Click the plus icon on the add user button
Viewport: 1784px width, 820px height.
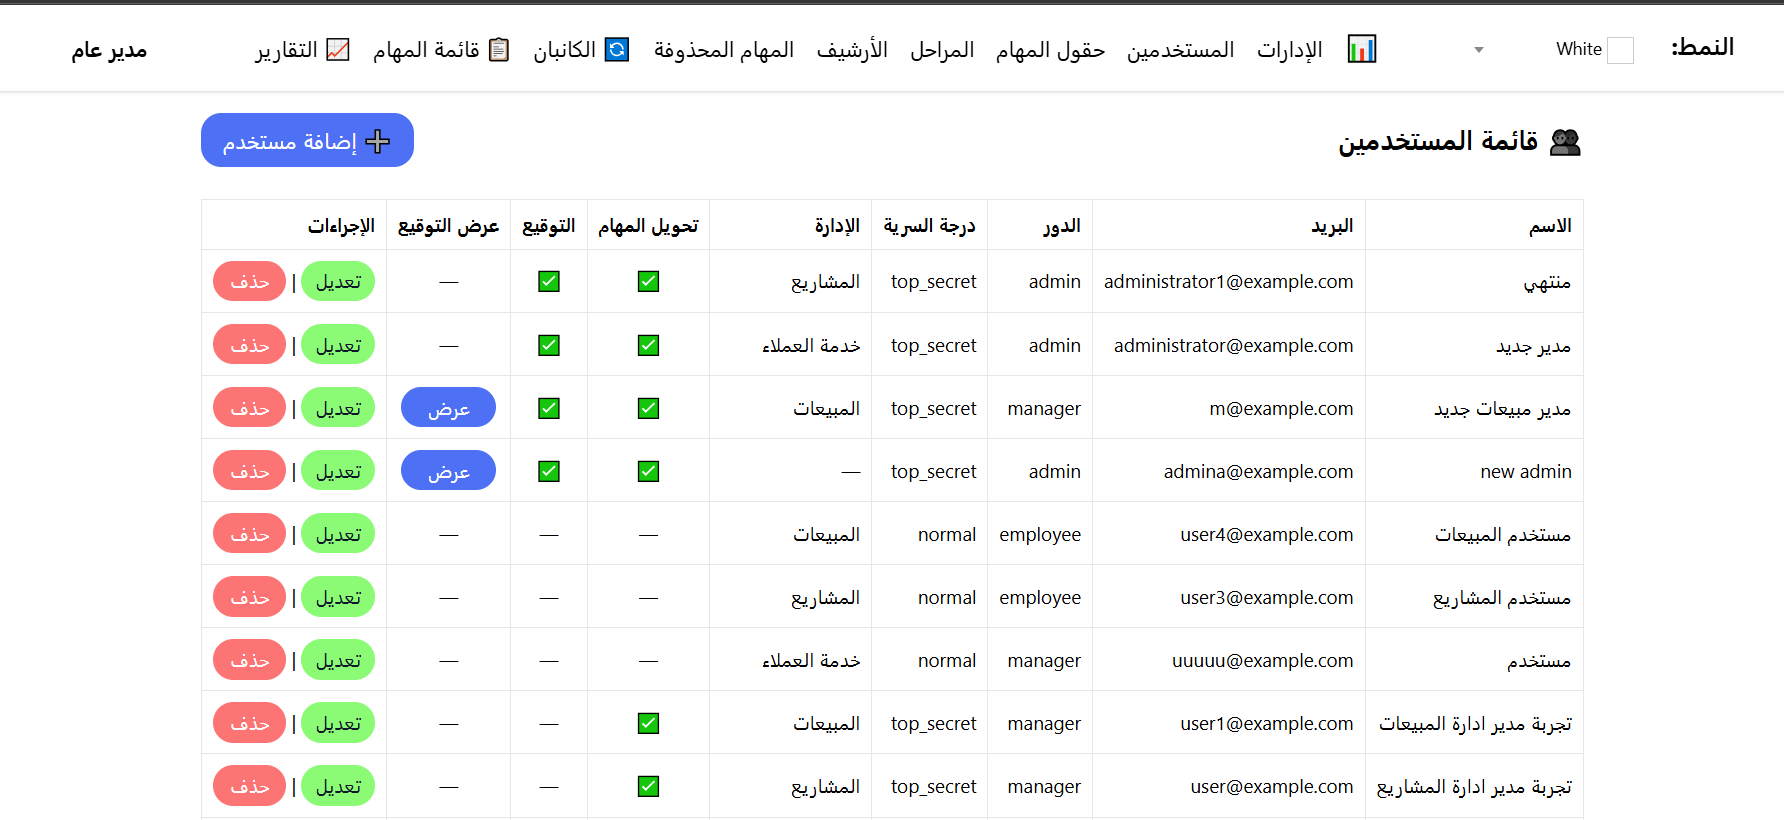click(378, 141)
